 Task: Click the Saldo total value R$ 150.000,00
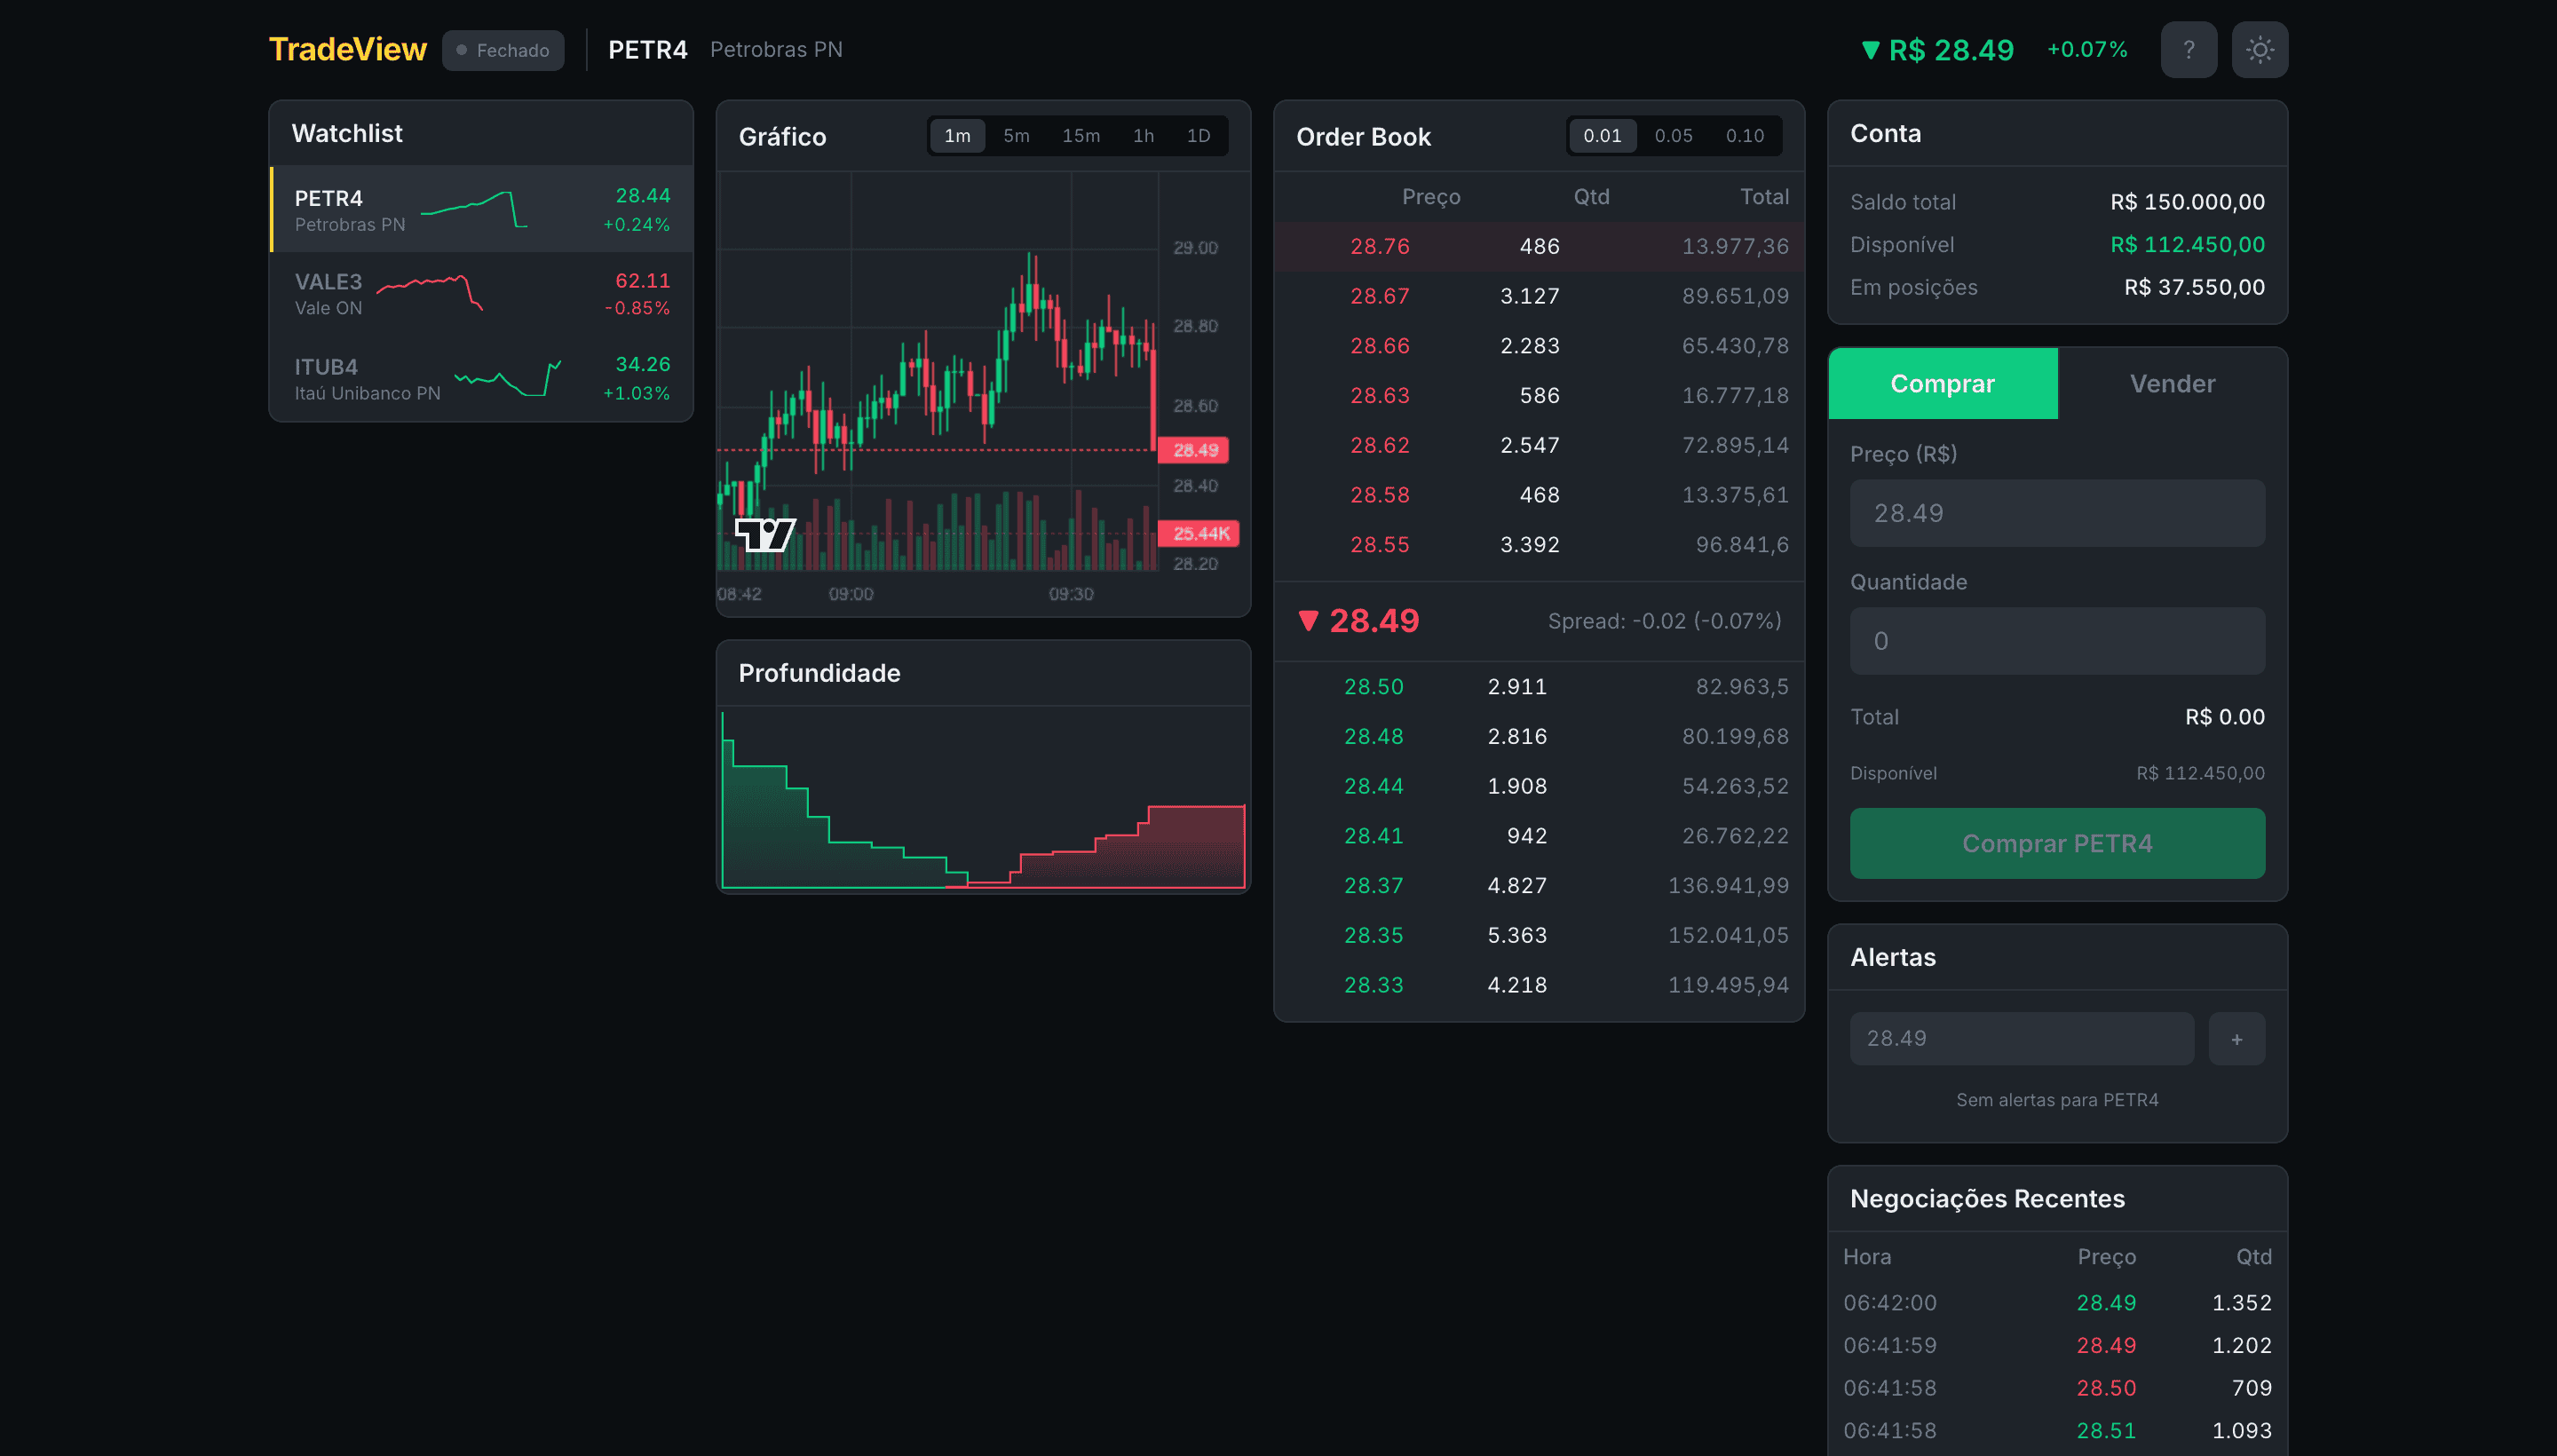pos(2187,202)
